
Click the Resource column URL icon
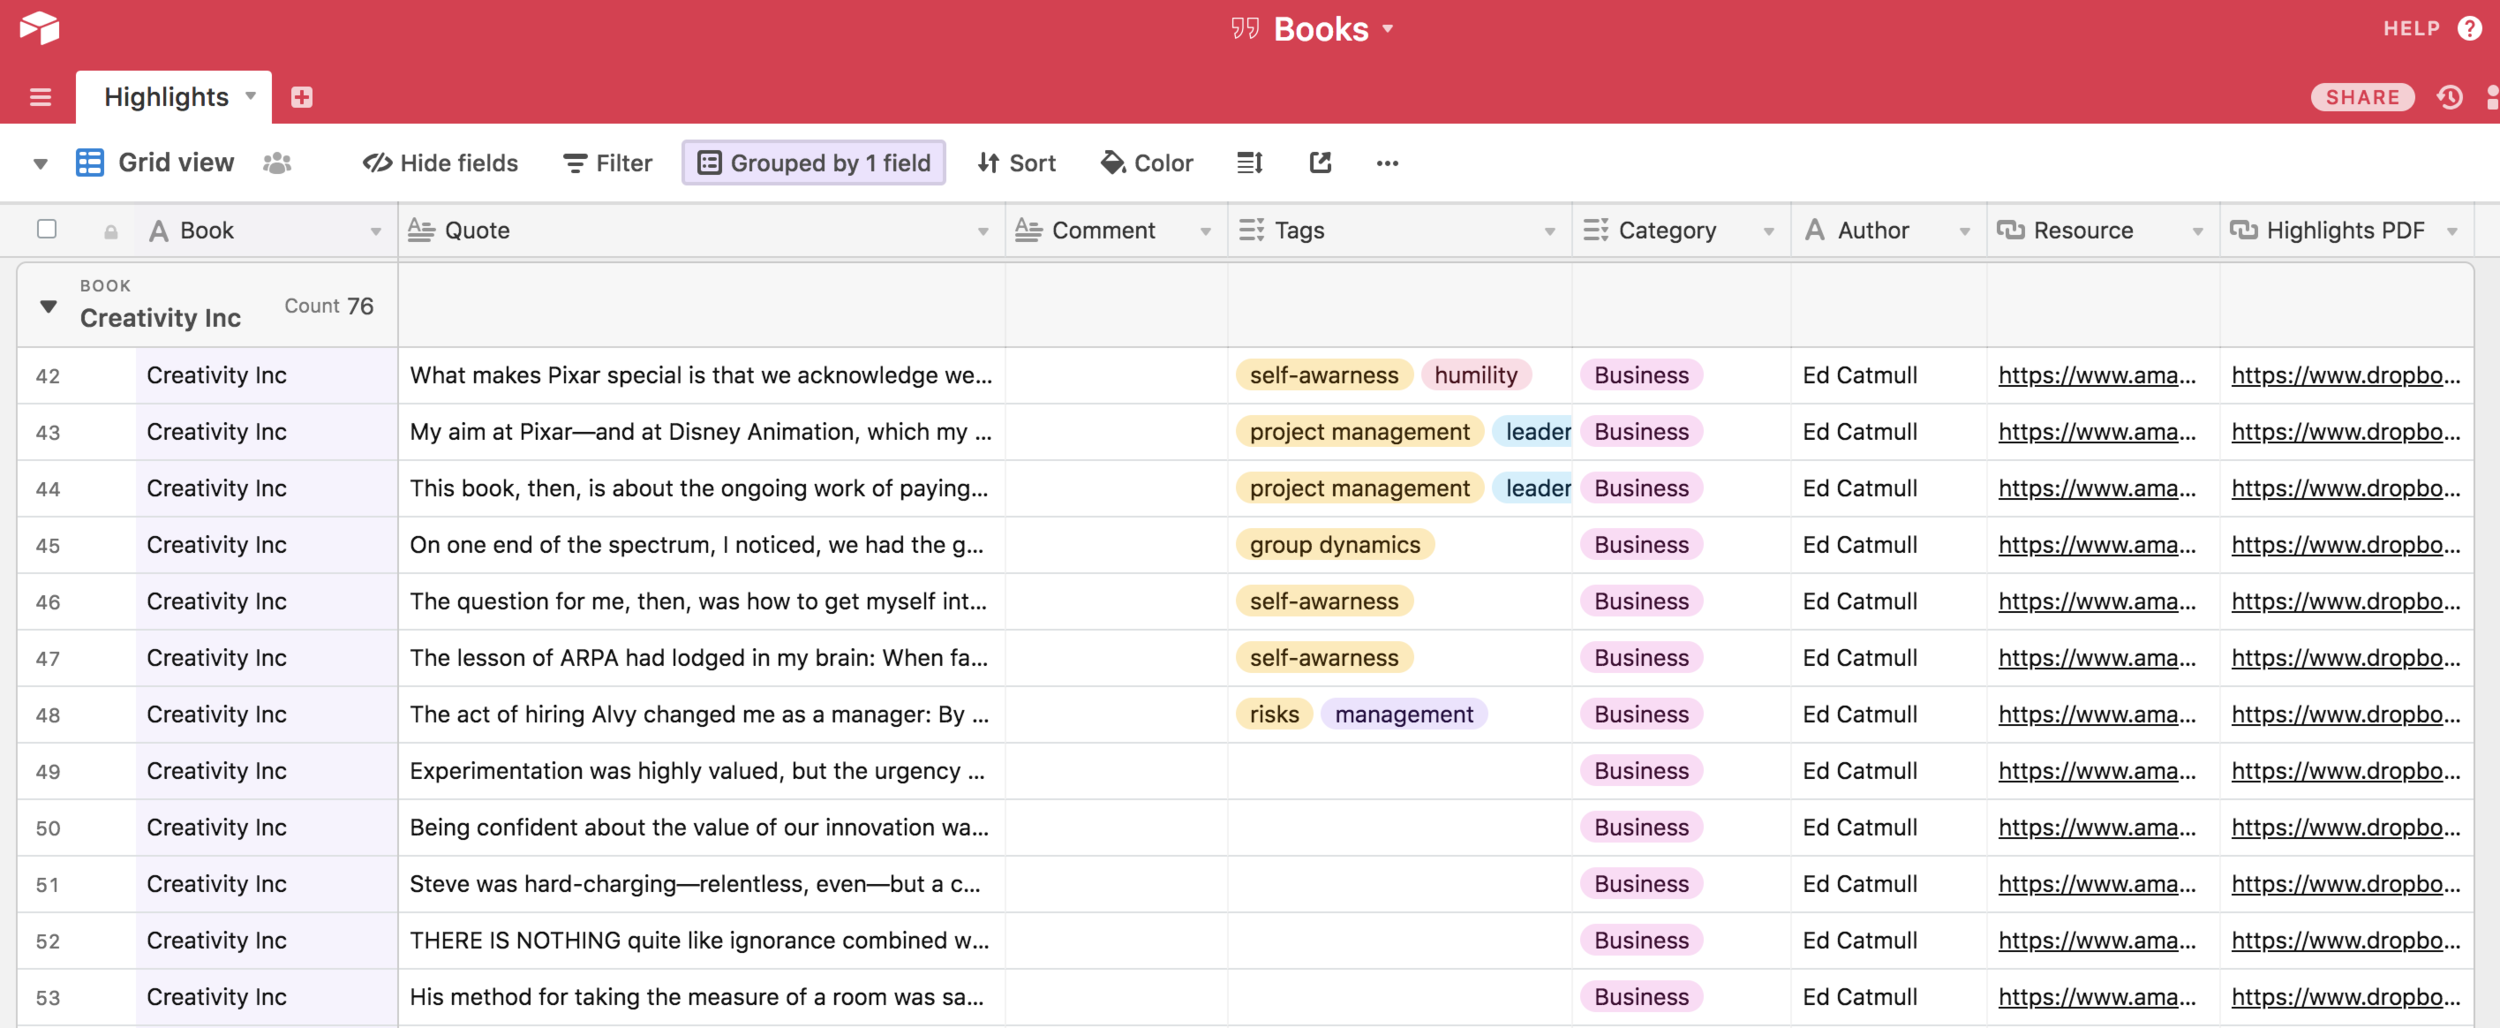[2011, 230]
